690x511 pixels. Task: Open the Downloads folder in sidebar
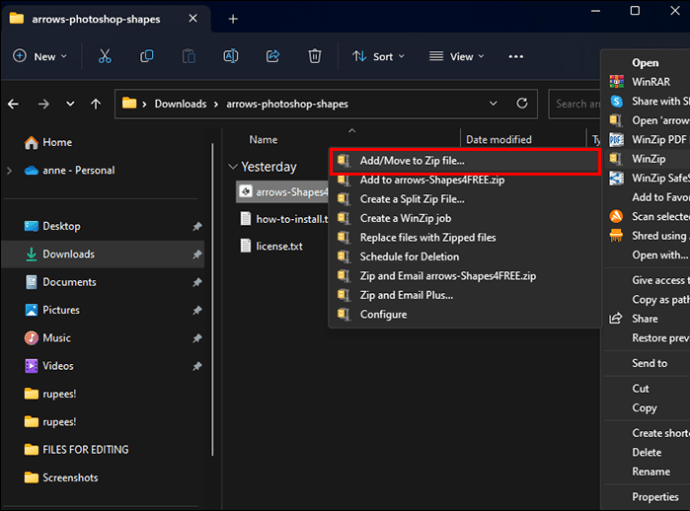point(68,254)
